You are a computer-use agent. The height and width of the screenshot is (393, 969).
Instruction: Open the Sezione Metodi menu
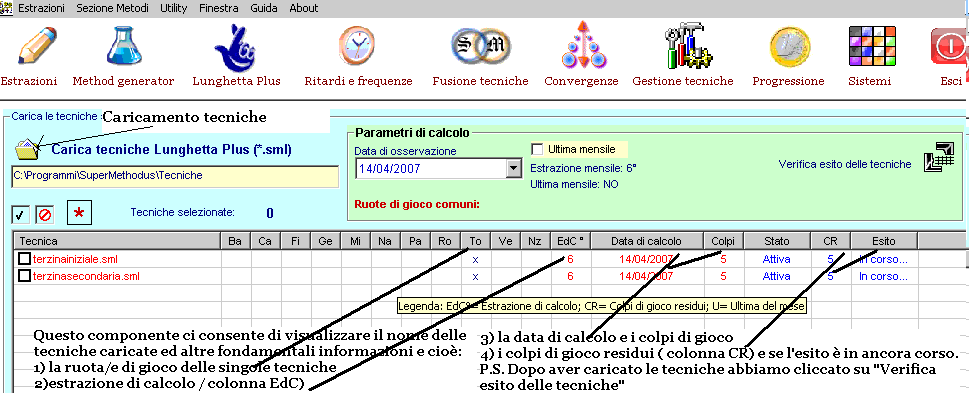pos(112,8)
